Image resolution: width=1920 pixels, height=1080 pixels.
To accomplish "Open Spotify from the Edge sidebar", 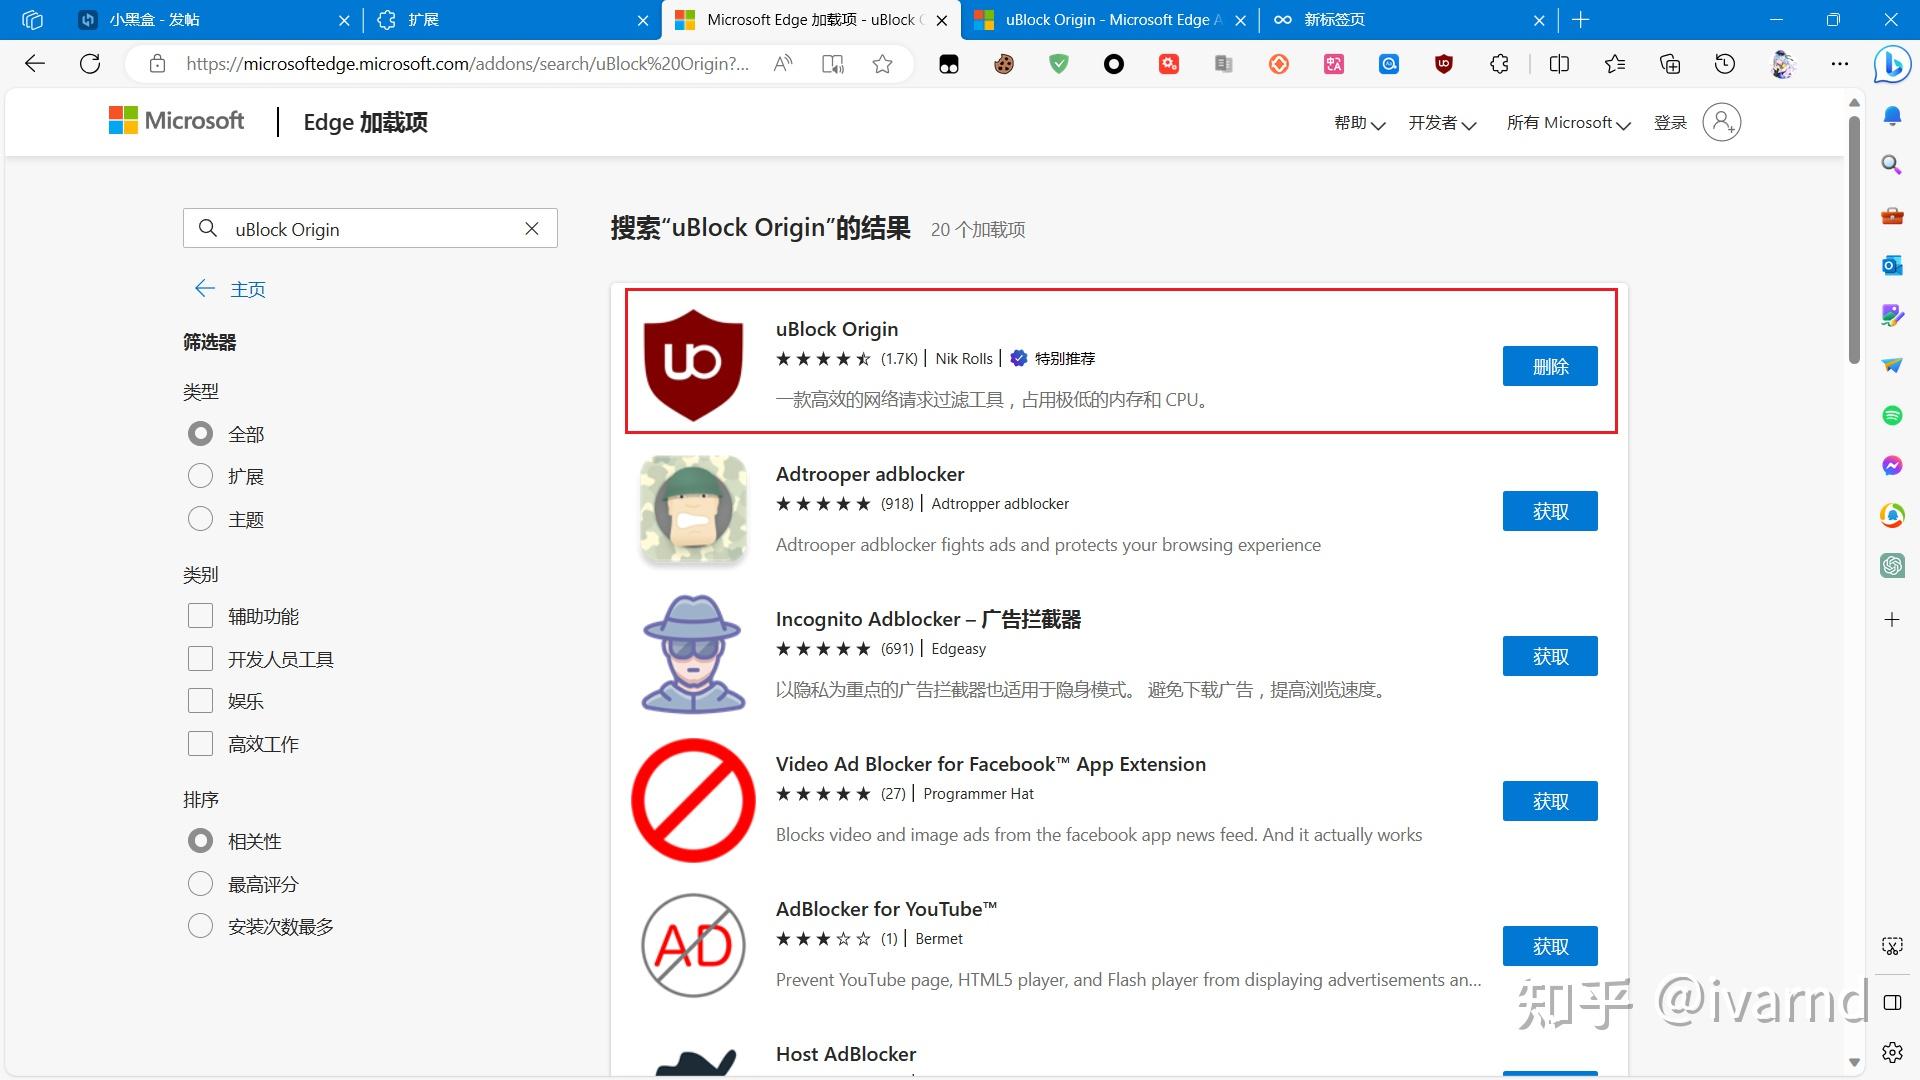I will coord(1892,415).
